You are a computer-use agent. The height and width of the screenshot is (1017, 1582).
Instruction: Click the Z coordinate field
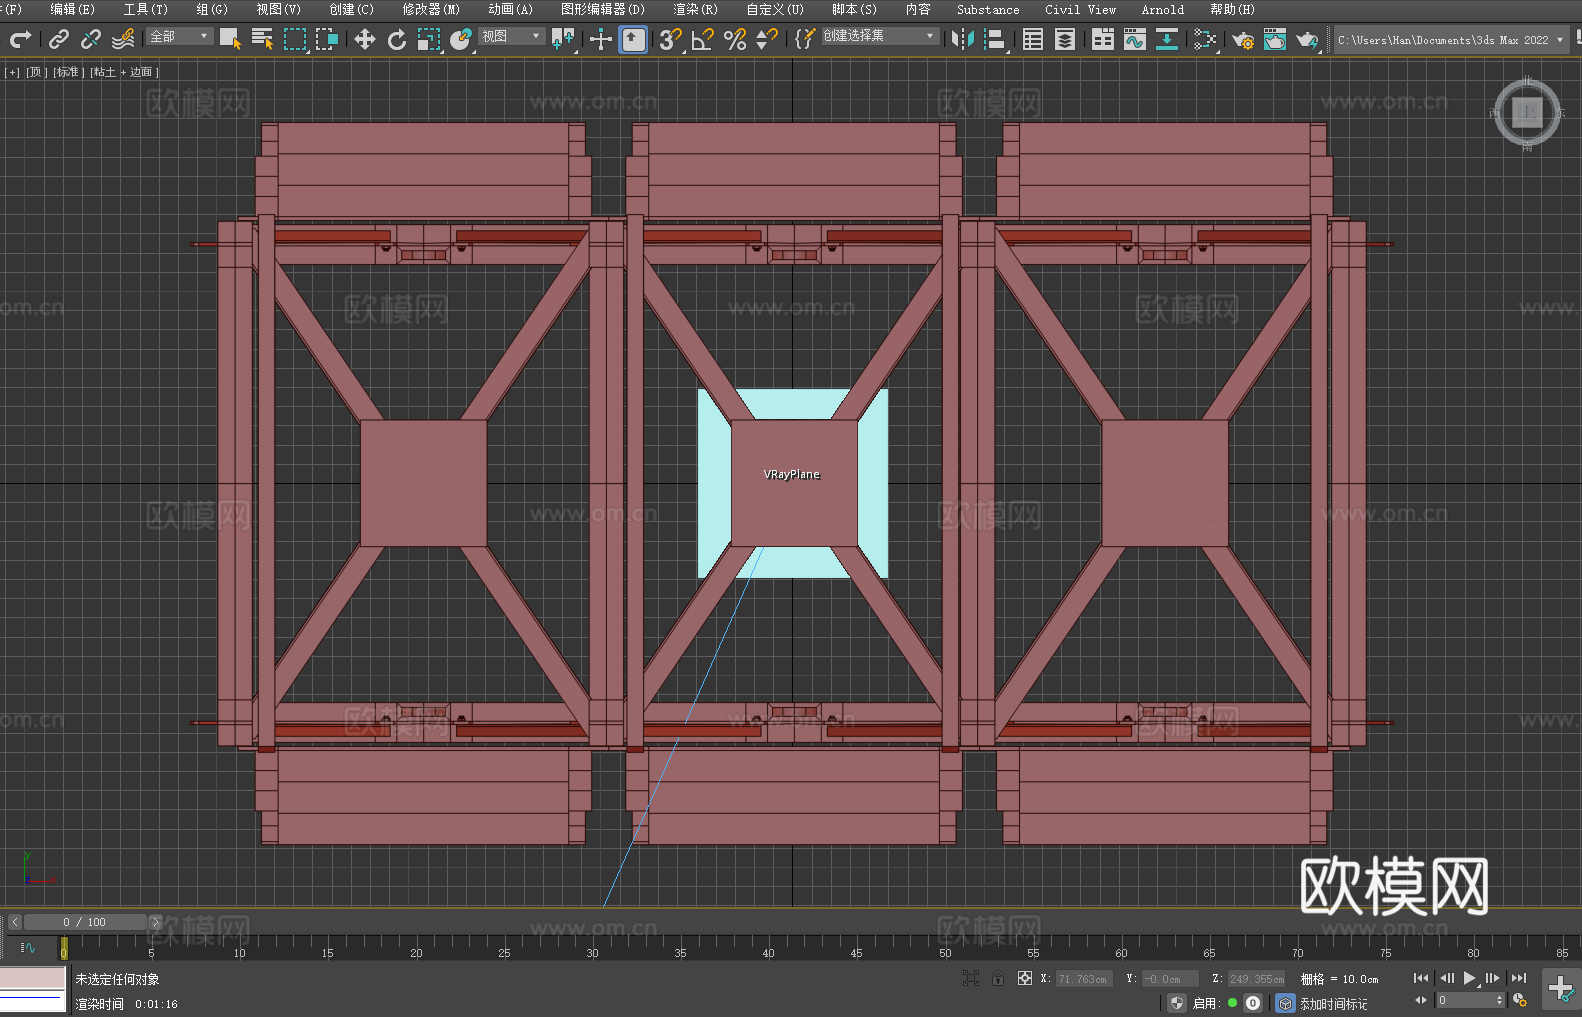point(1256,979)
